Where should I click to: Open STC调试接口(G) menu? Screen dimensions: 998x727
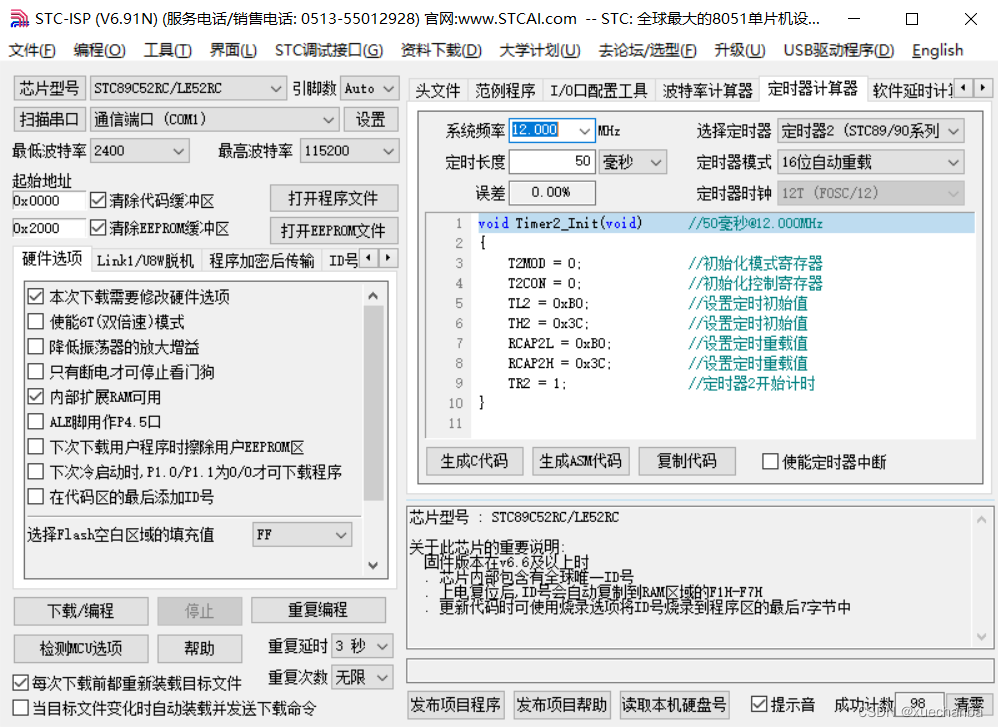328,50
